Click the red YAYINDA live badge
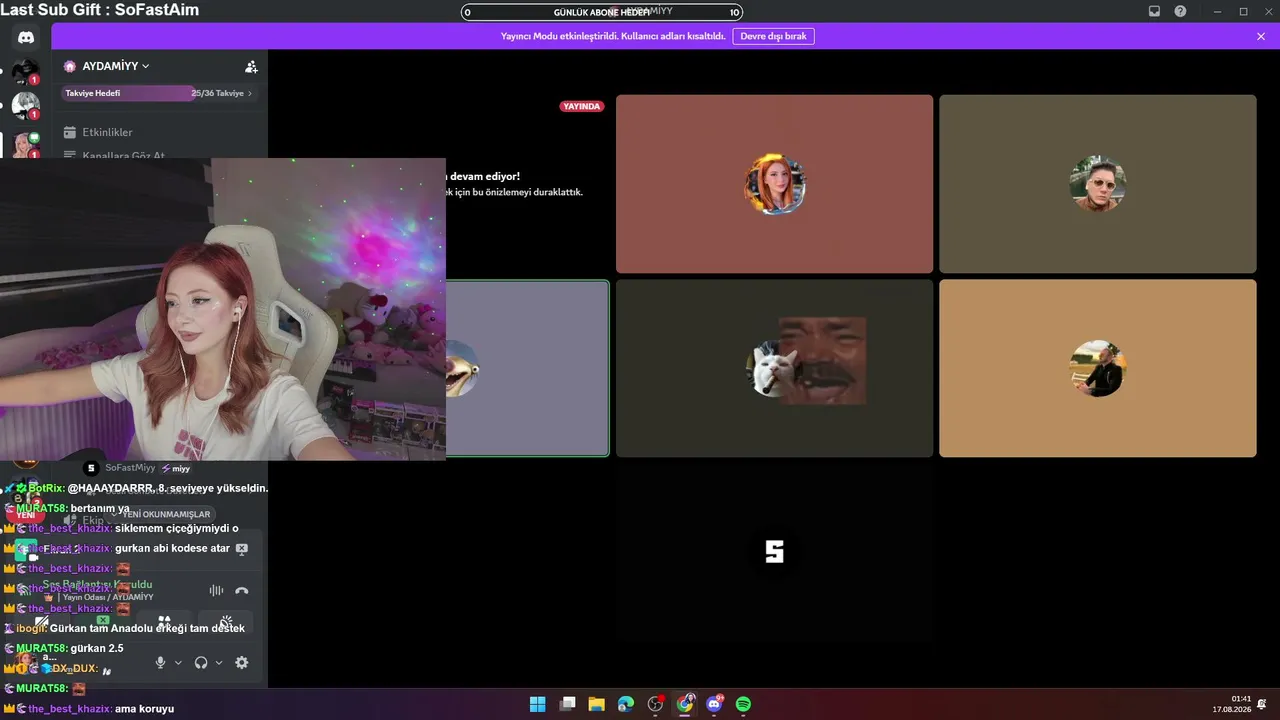Screen dimensions: 1280x720 582,106
